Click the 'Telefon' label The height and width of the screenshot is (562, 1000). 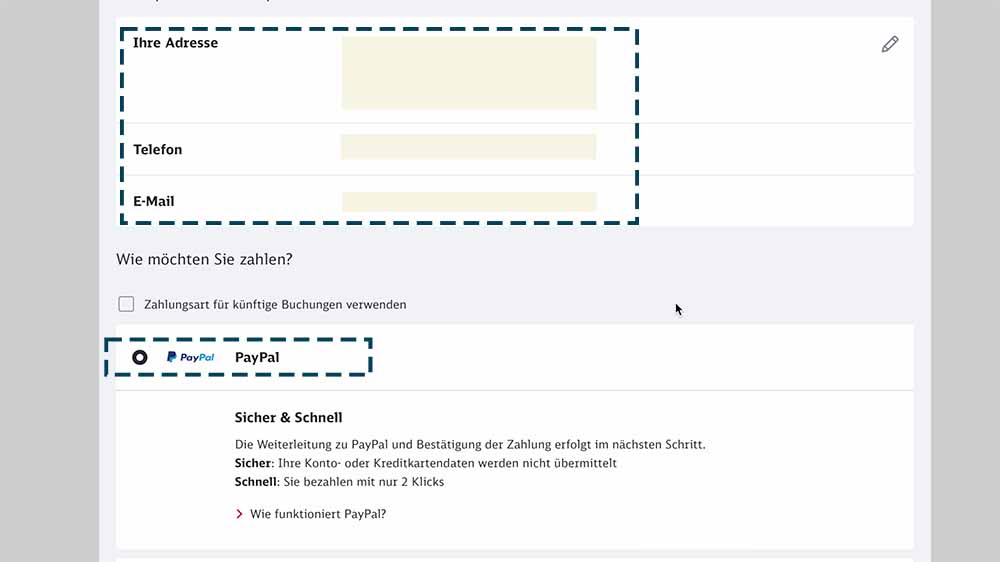point(158,150)
